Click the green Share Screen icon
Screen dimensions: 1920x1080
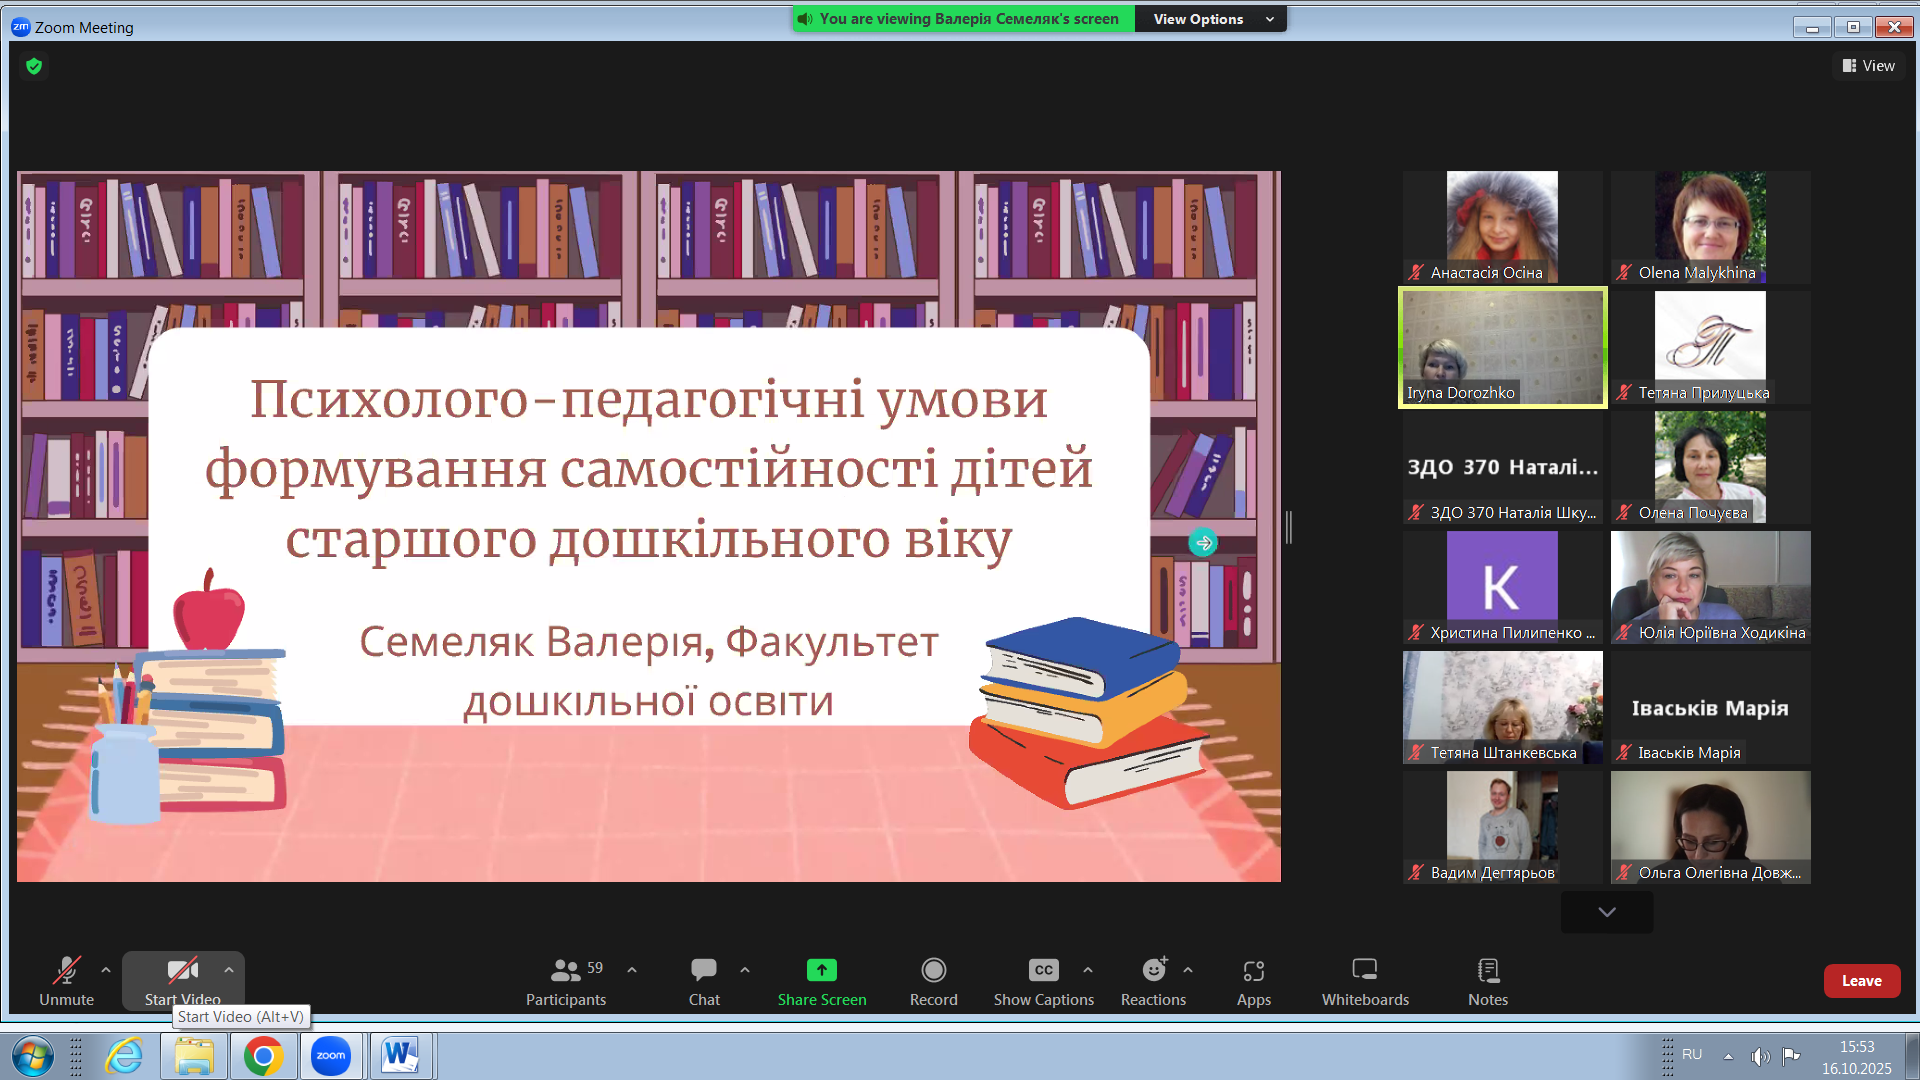click(x=822, y=970)
